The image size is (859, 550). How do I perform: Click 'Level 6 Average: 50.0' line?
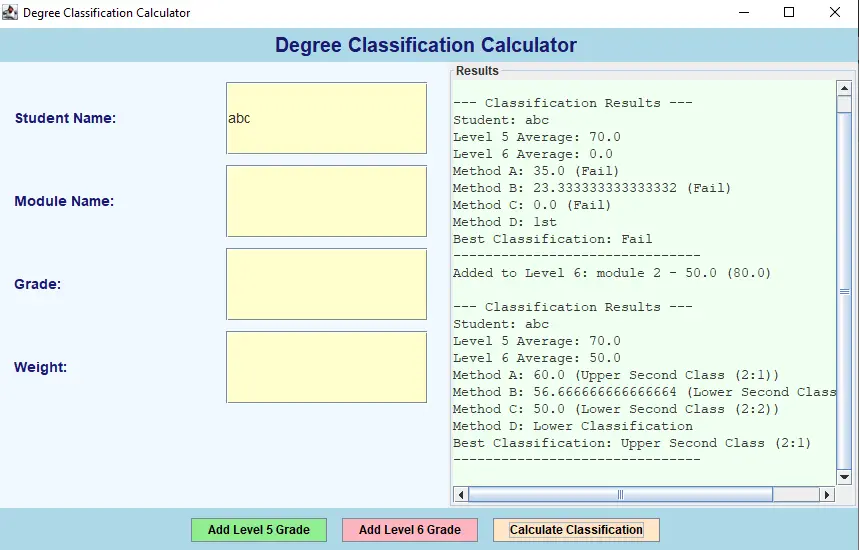point(536,358)
